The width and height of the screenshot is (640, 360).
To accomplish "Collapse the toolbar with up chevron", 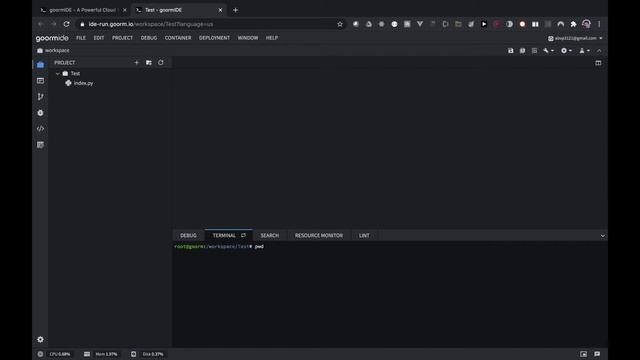I will [x=599, y=51].
